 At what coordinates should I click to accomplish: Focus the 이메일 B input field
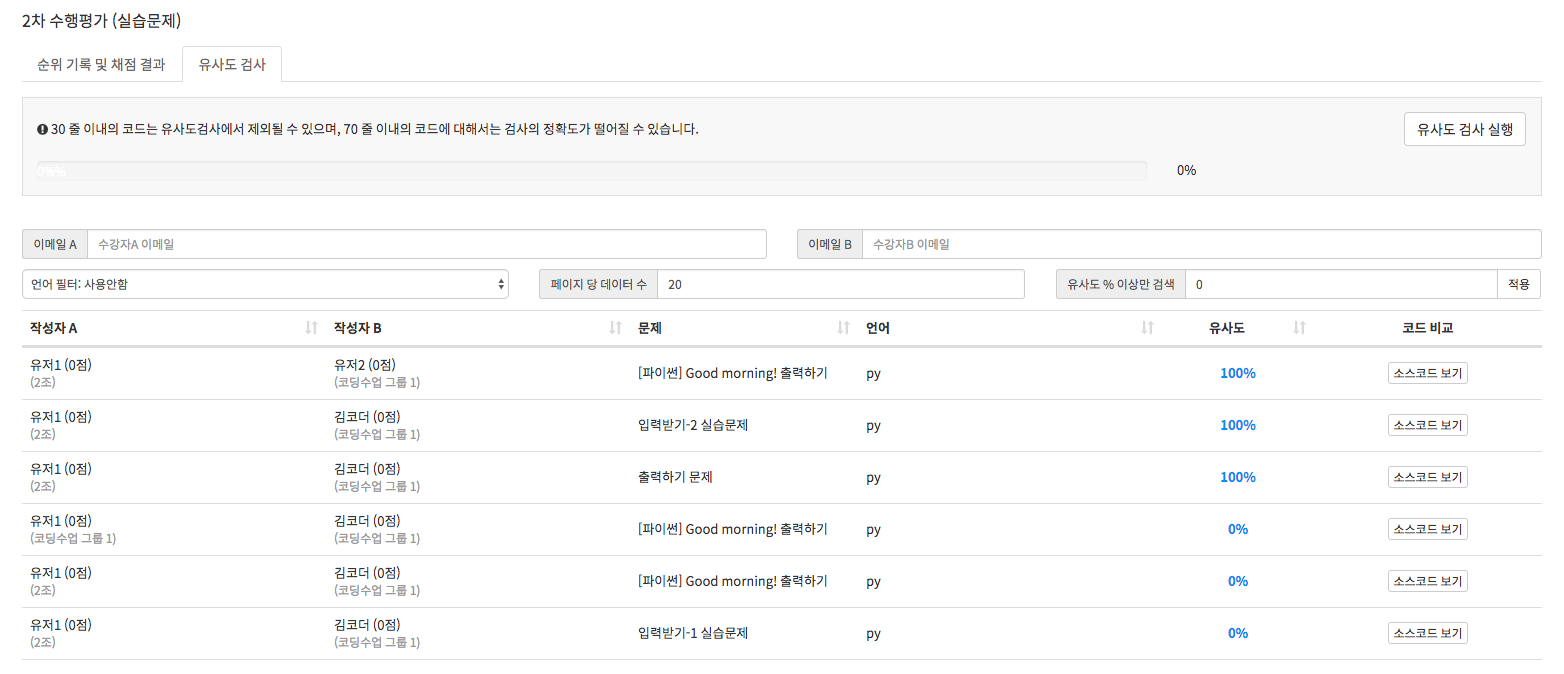pos(1200,244)
